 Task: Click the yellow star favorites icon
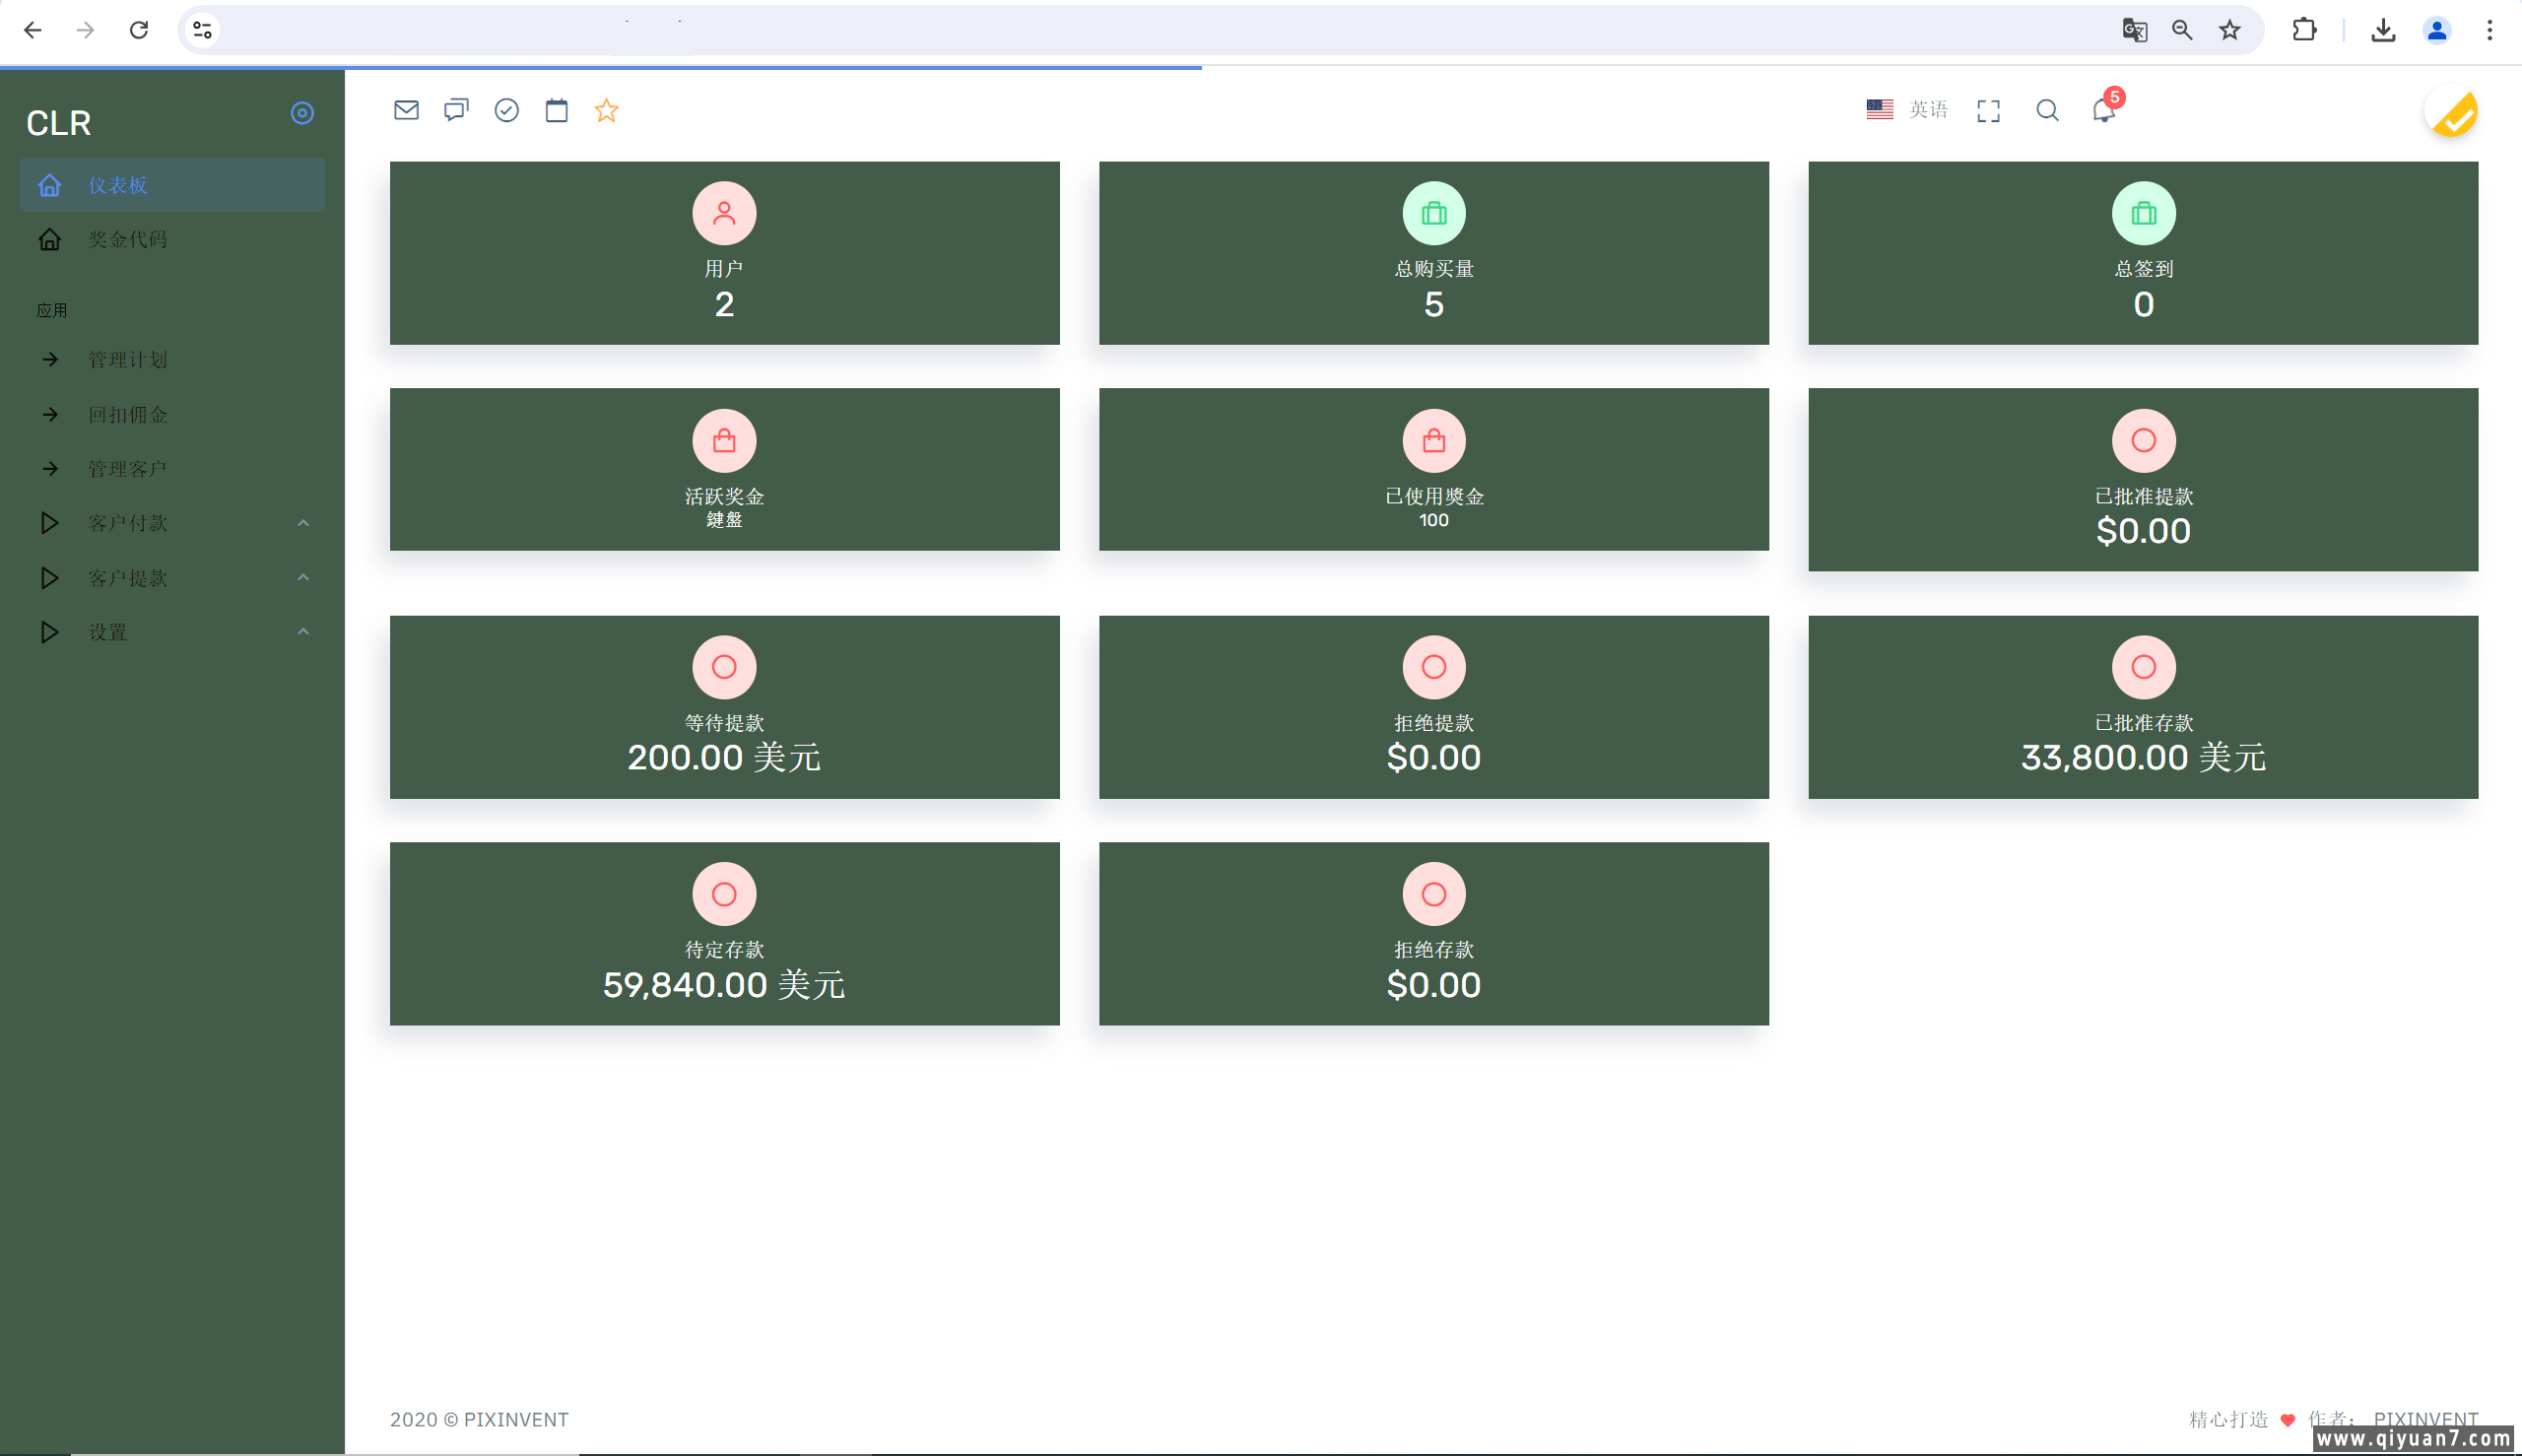607,110
